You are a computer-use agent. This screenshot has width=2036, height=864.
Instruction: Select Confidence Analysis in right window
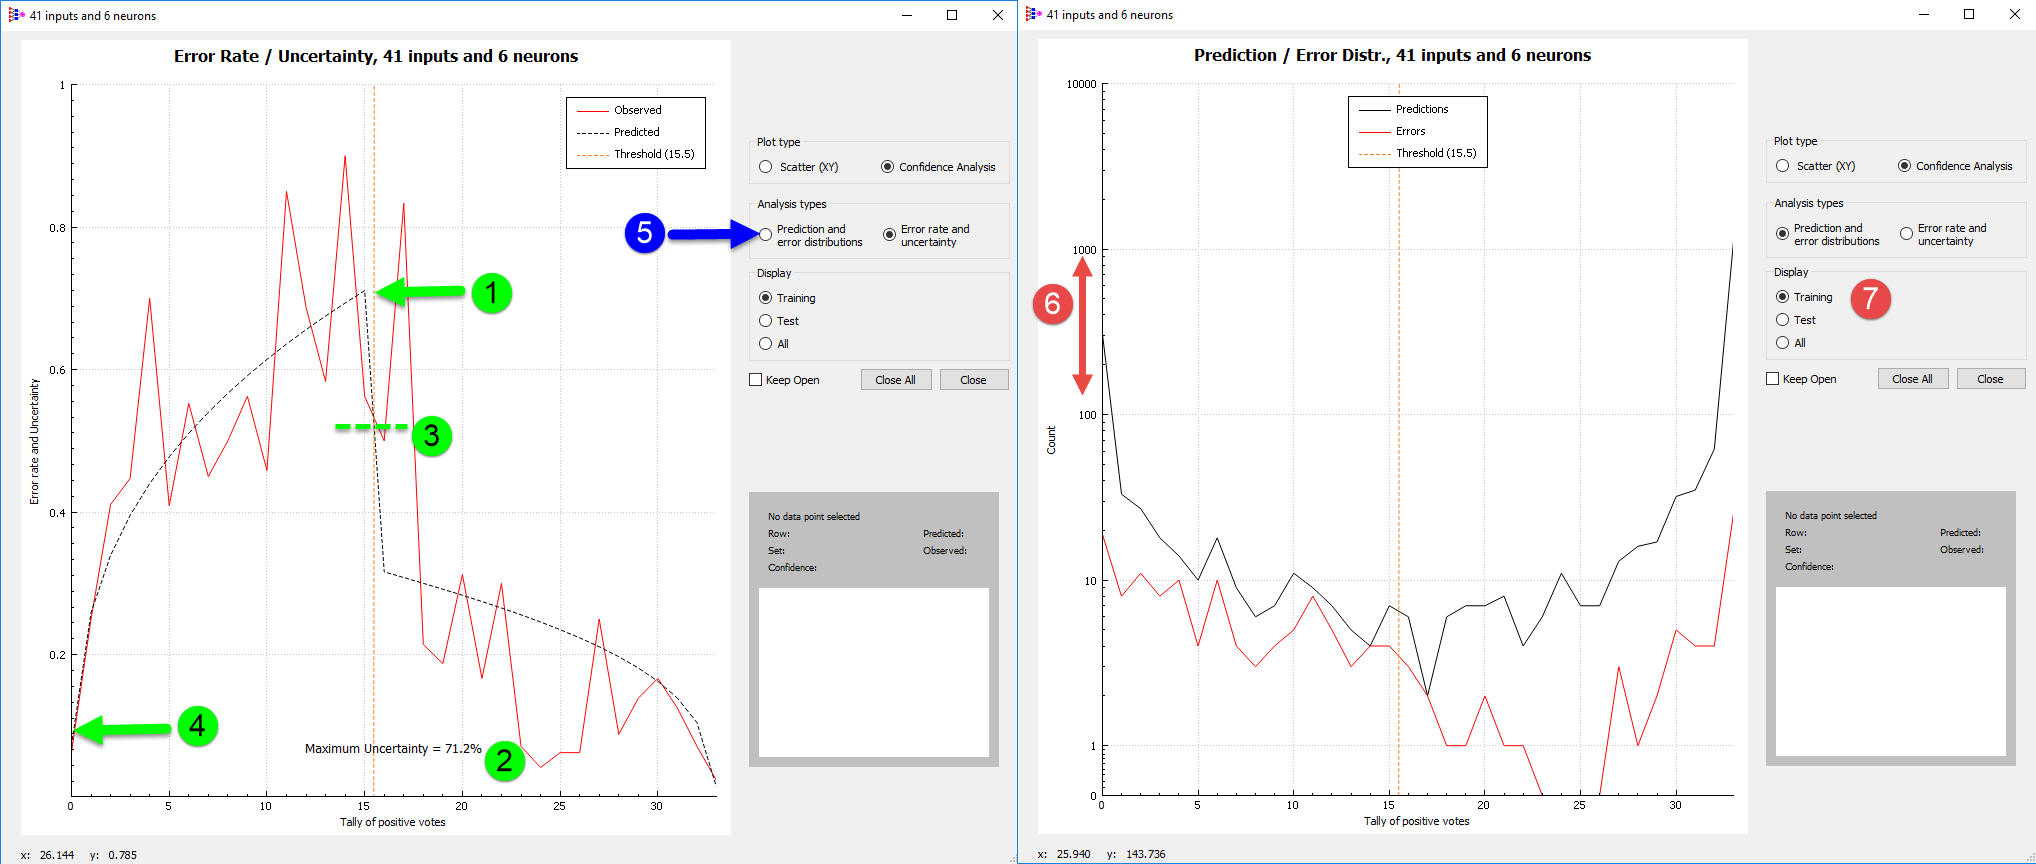coord(1904,166)
